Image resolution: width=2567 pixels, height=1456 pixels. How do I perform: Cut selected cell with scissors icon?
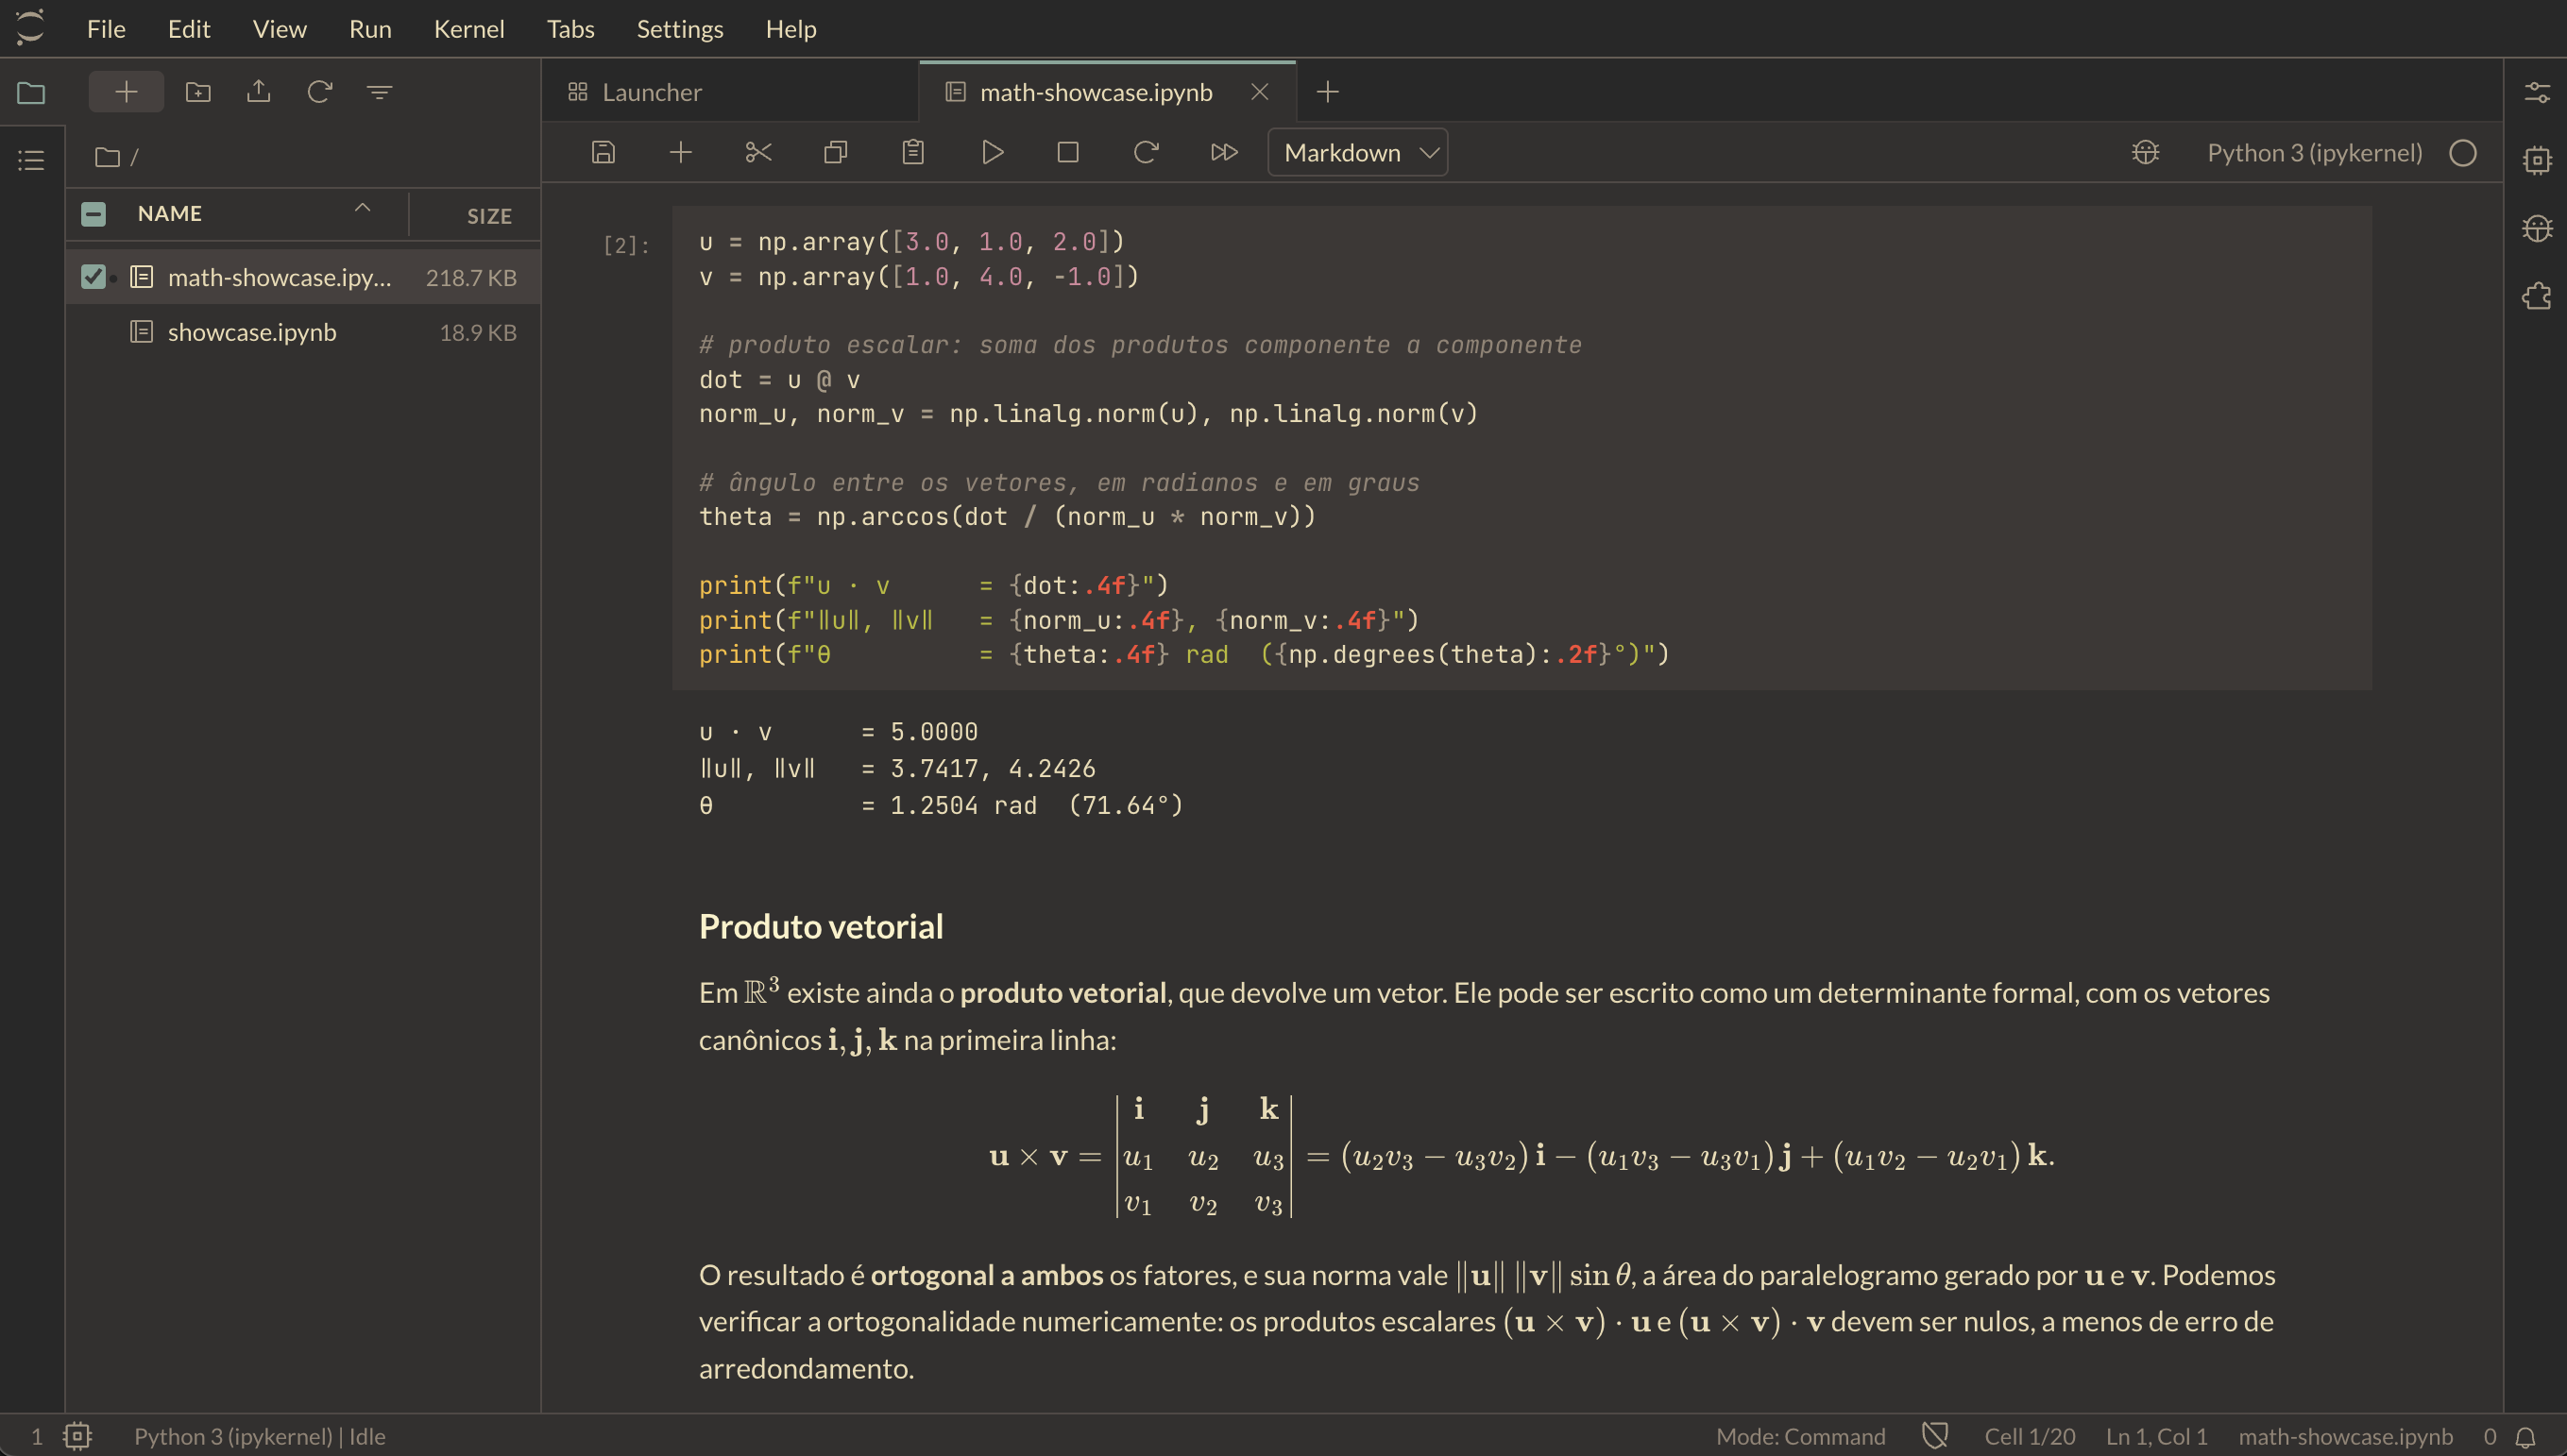tap(758, 152)
